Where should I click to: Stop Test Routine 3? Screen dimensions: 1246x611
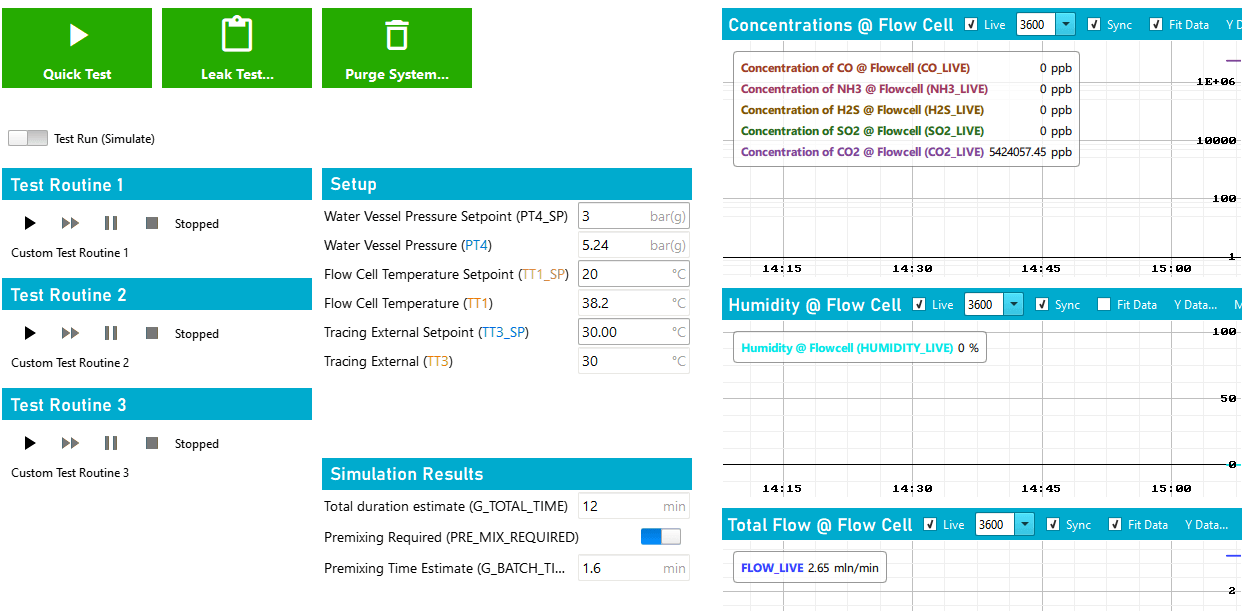pos(151,443)
